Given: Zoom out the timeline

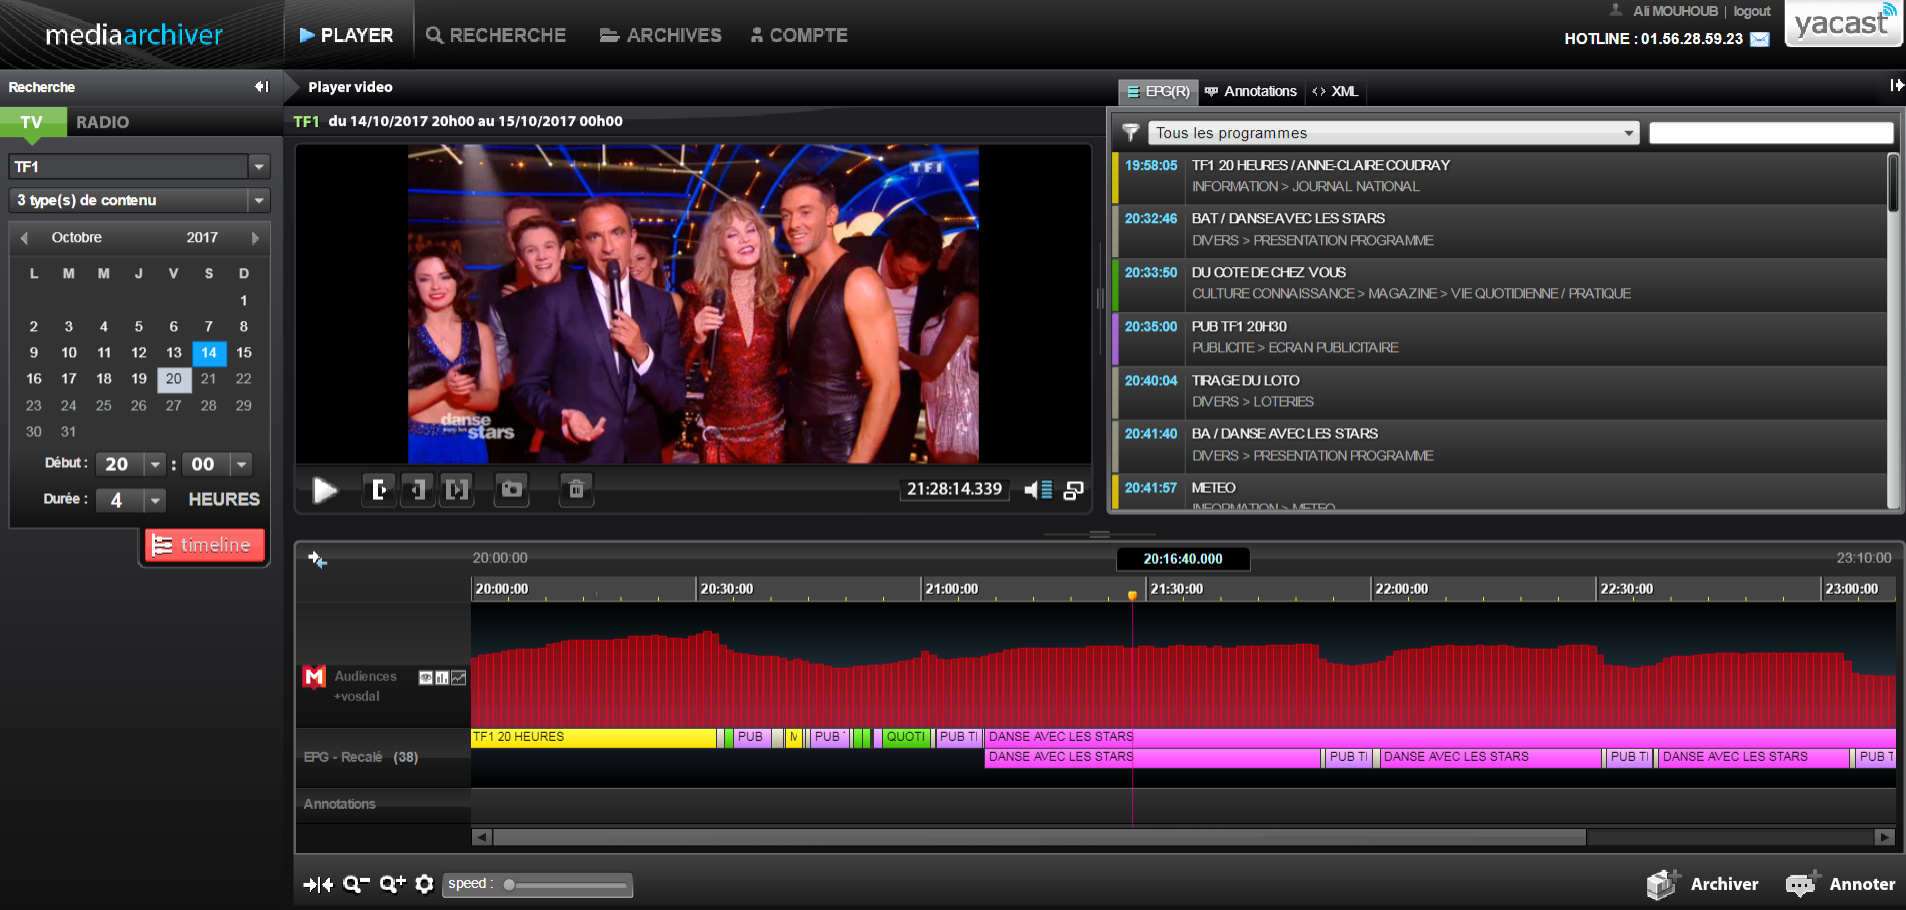Looking at the screenshot, I should pos(355,884).
